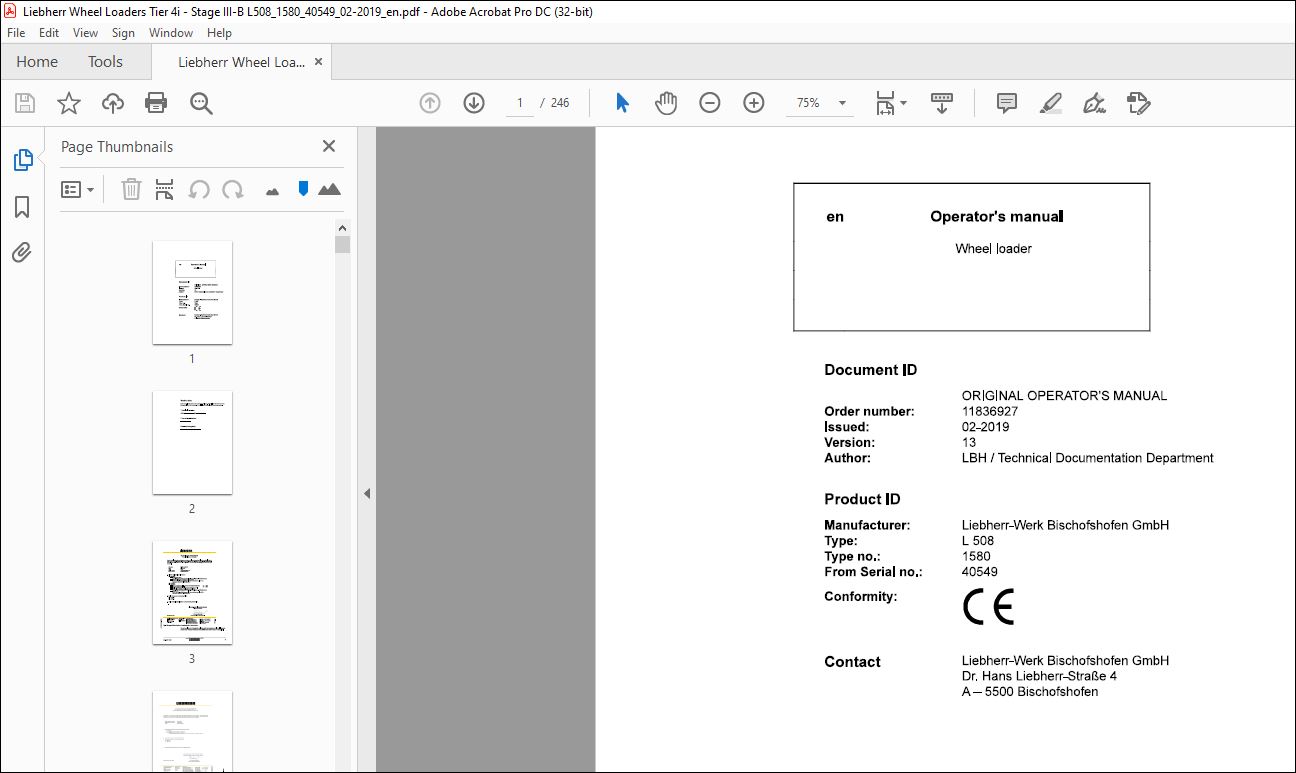Open the fit page width tool
The width and height of the screenshot is (1296, 773).
(885, 103)
